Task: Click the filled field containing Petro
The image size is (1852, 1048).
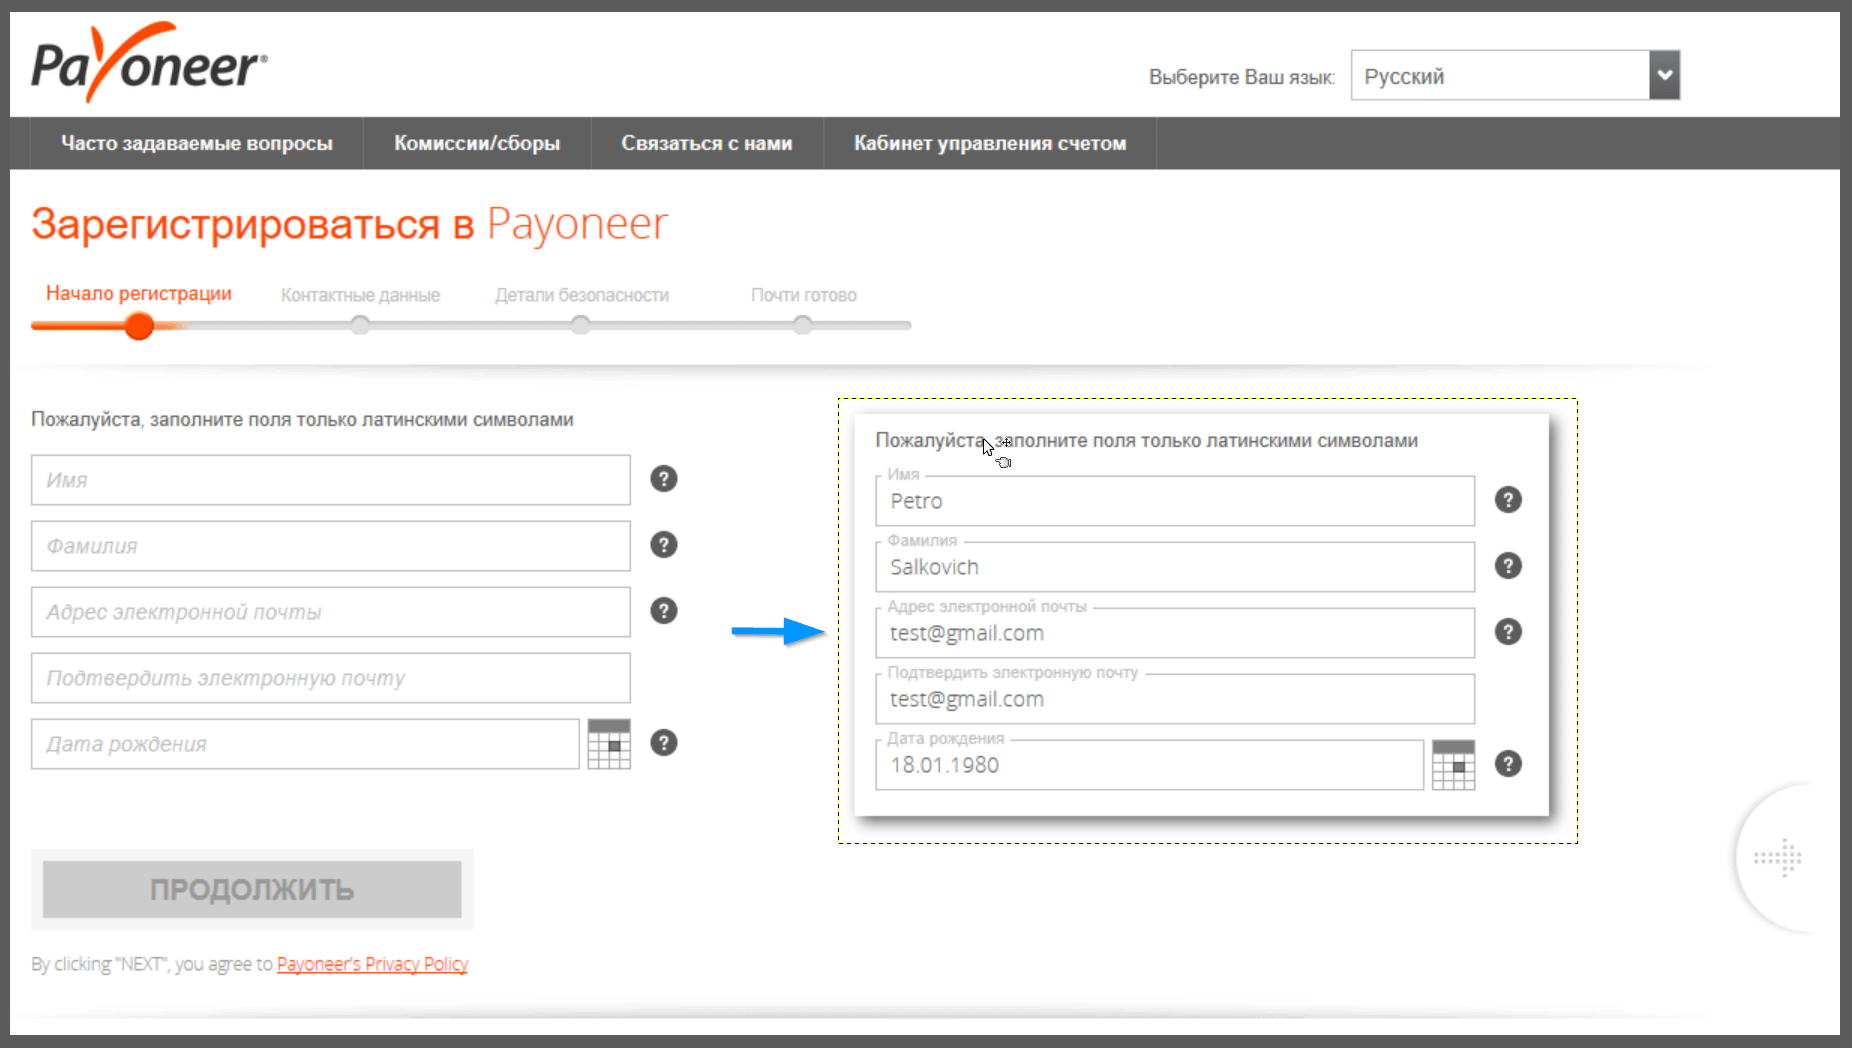Action: coord(1175,501)
